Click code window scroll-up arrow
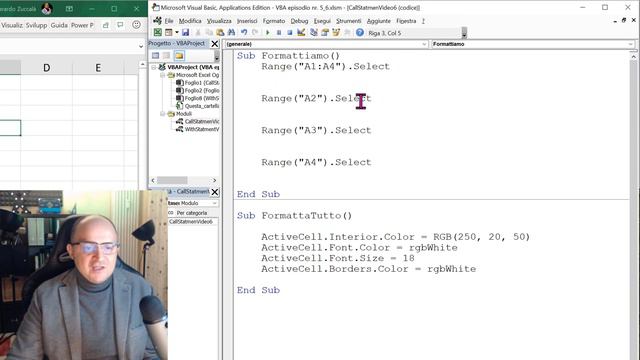 [633, 57]
